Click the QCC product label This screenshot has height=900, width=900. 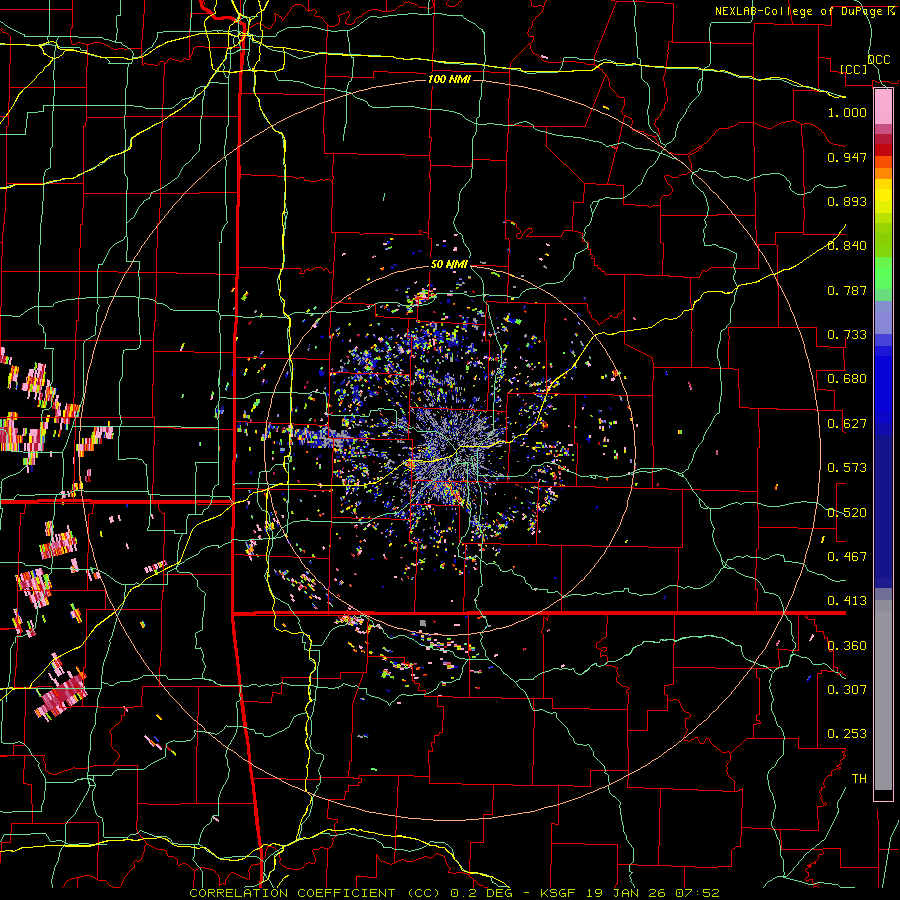click(878, 60)
